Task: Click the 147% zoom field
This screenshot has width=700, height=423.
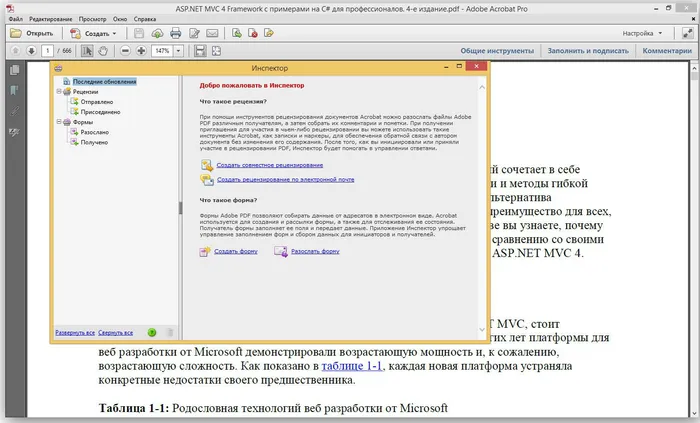Action: tap(162, 51)
